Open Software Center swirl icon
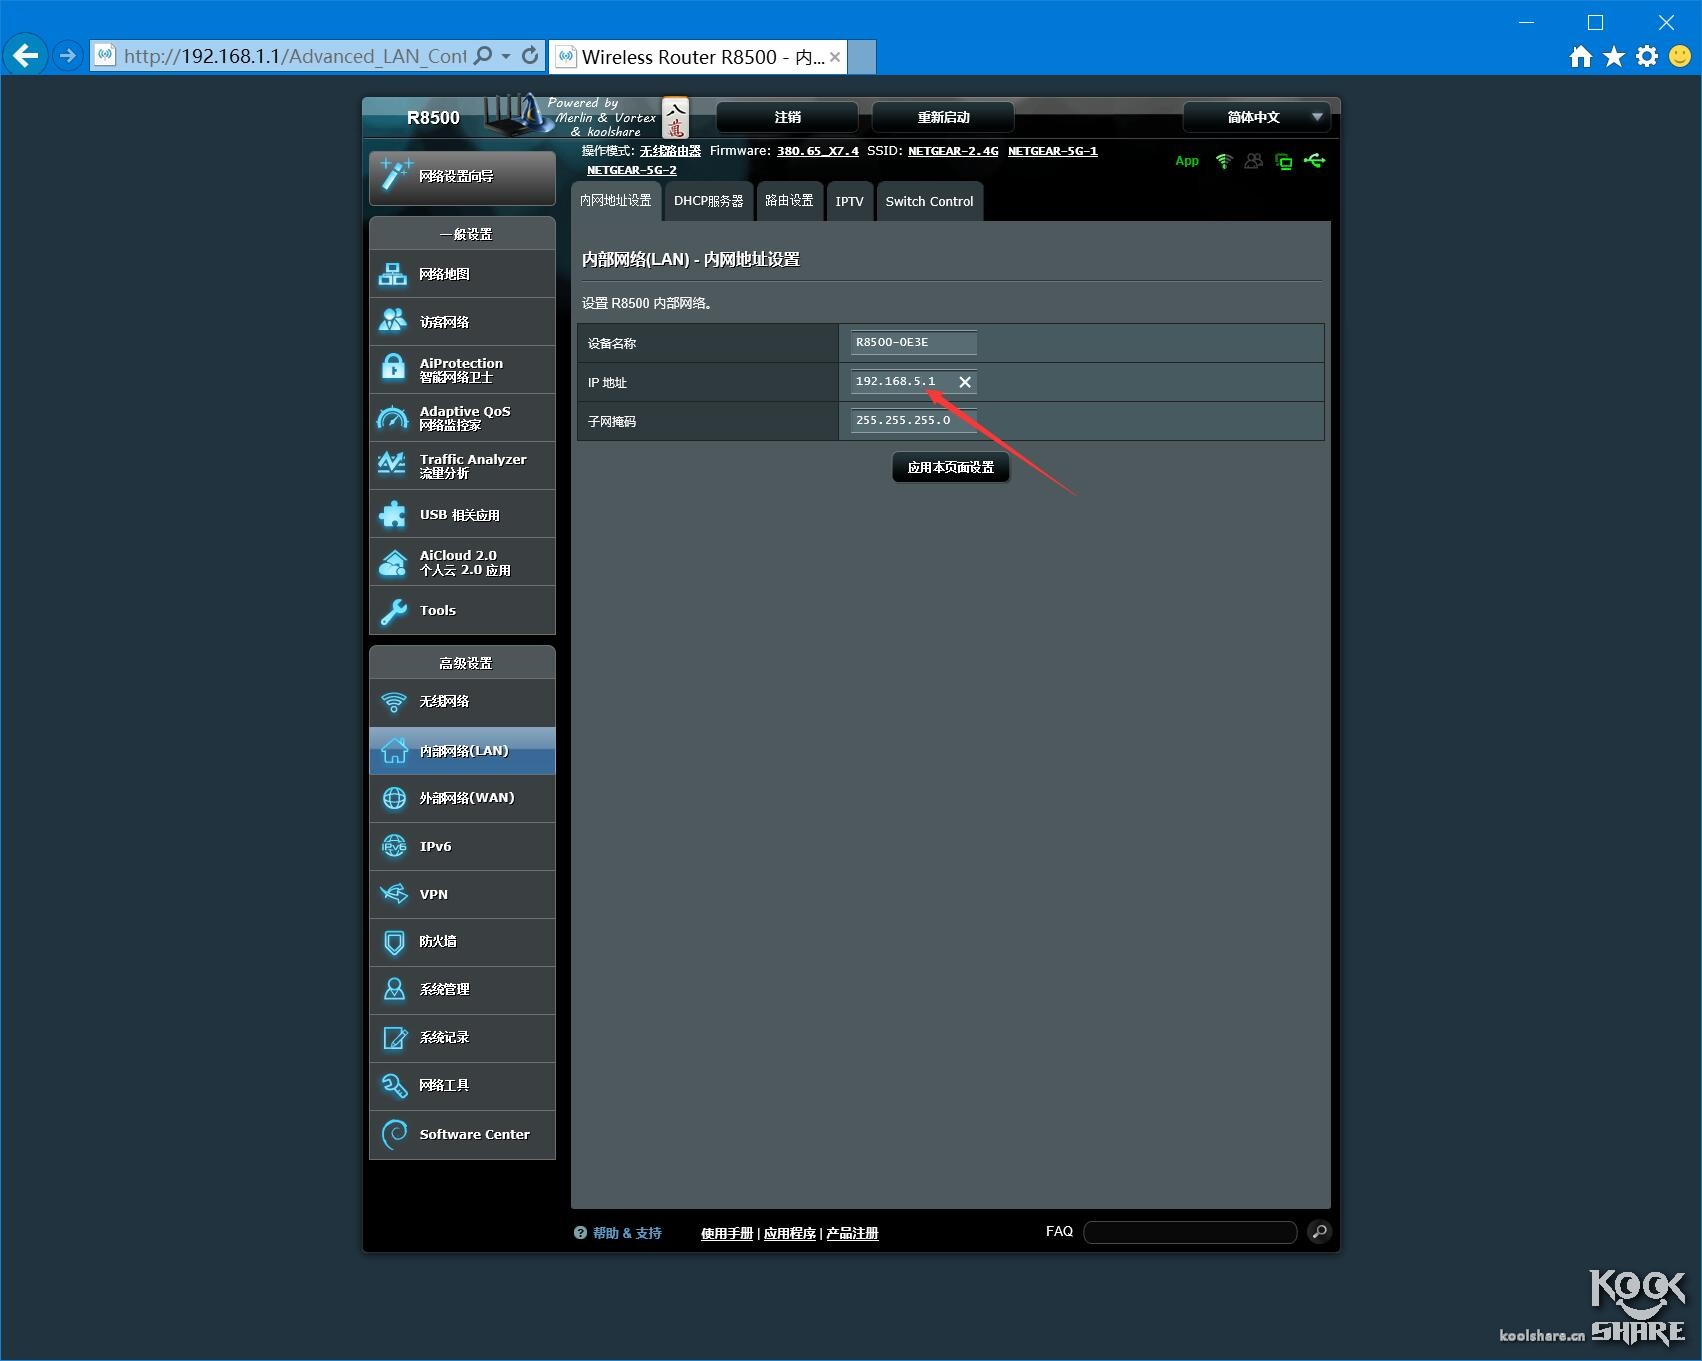The image size is (1702, 1361). coord(393,1134)
